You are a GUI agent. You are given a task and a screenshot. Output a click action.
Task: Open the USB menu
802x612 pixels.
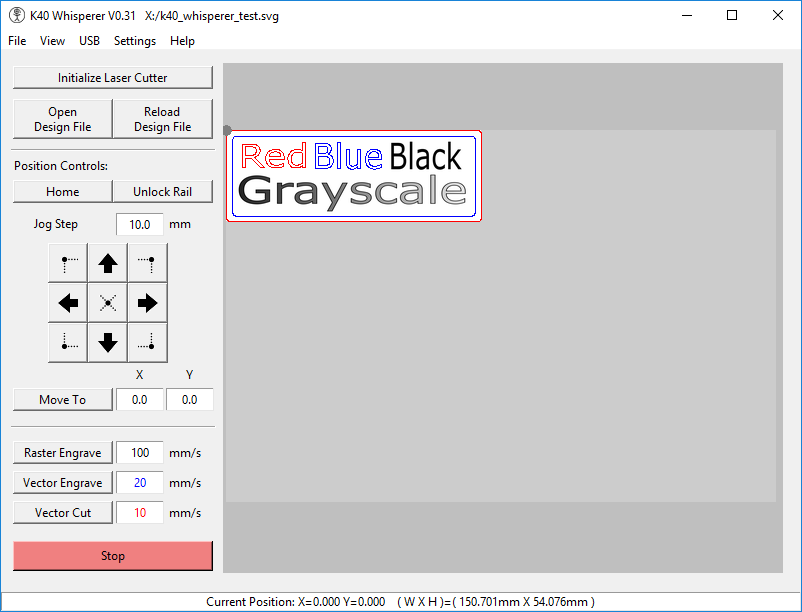coord(89,41)
